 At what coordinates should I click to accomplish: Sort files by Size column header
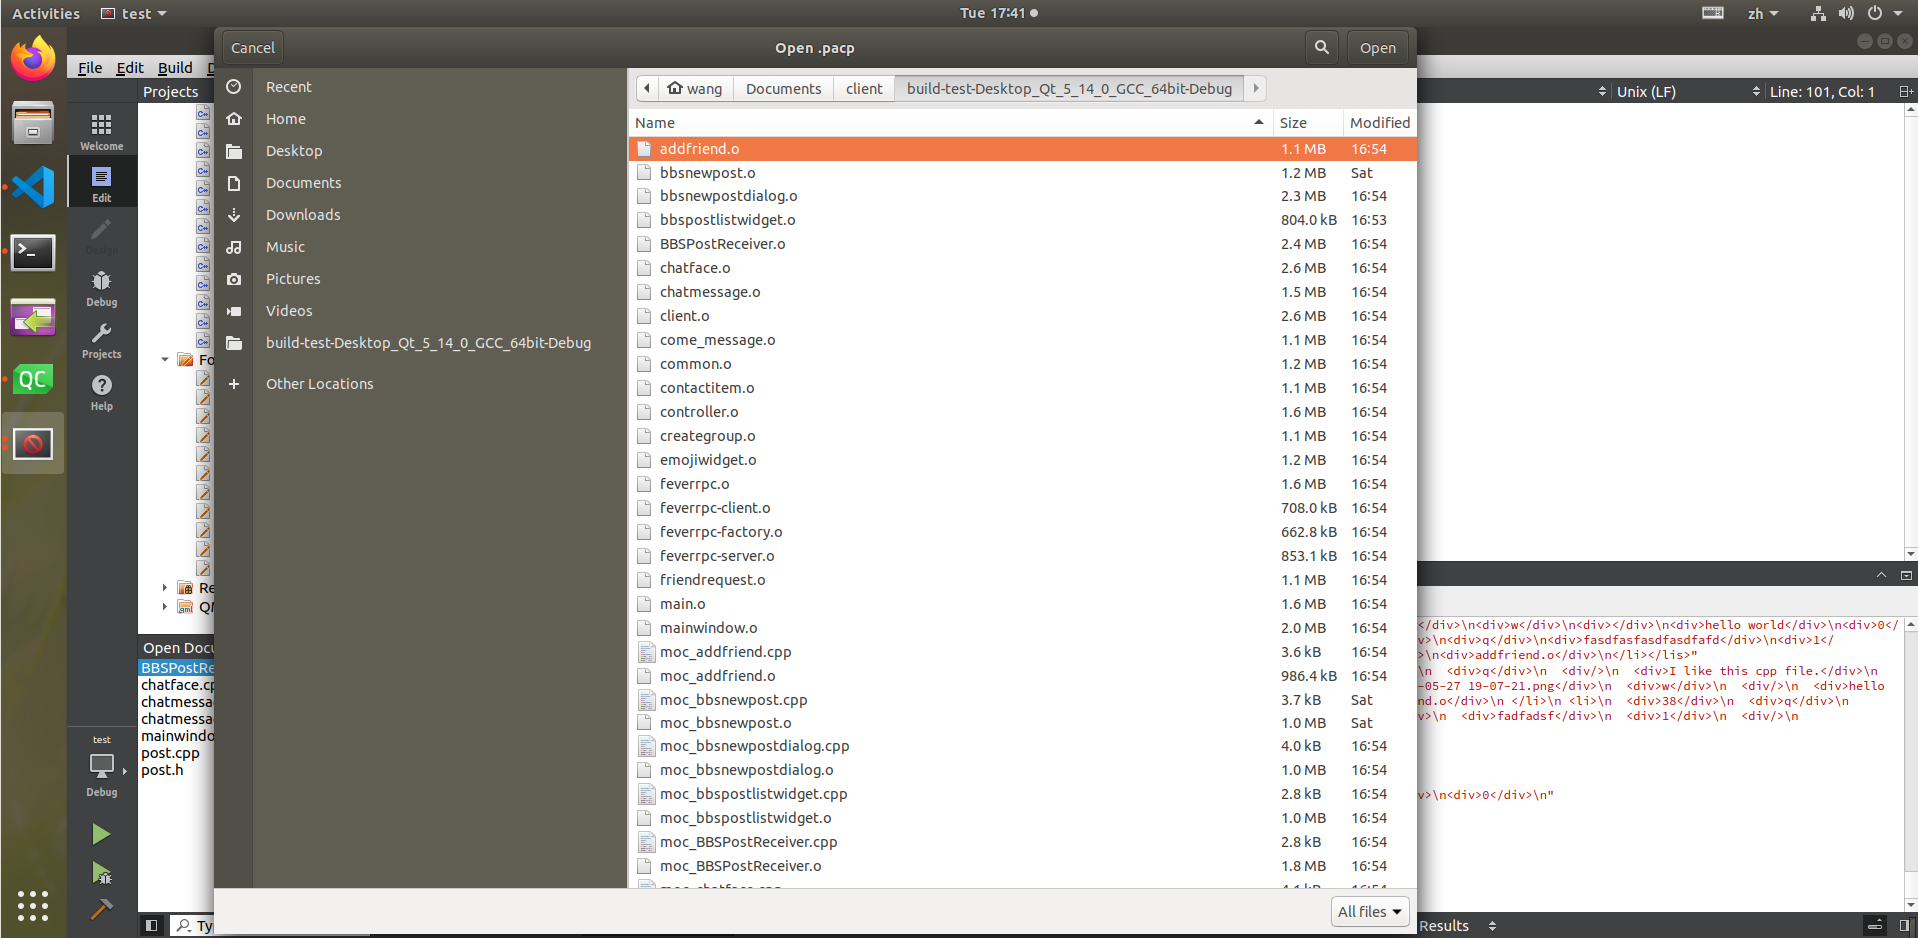click(1293, 123)
